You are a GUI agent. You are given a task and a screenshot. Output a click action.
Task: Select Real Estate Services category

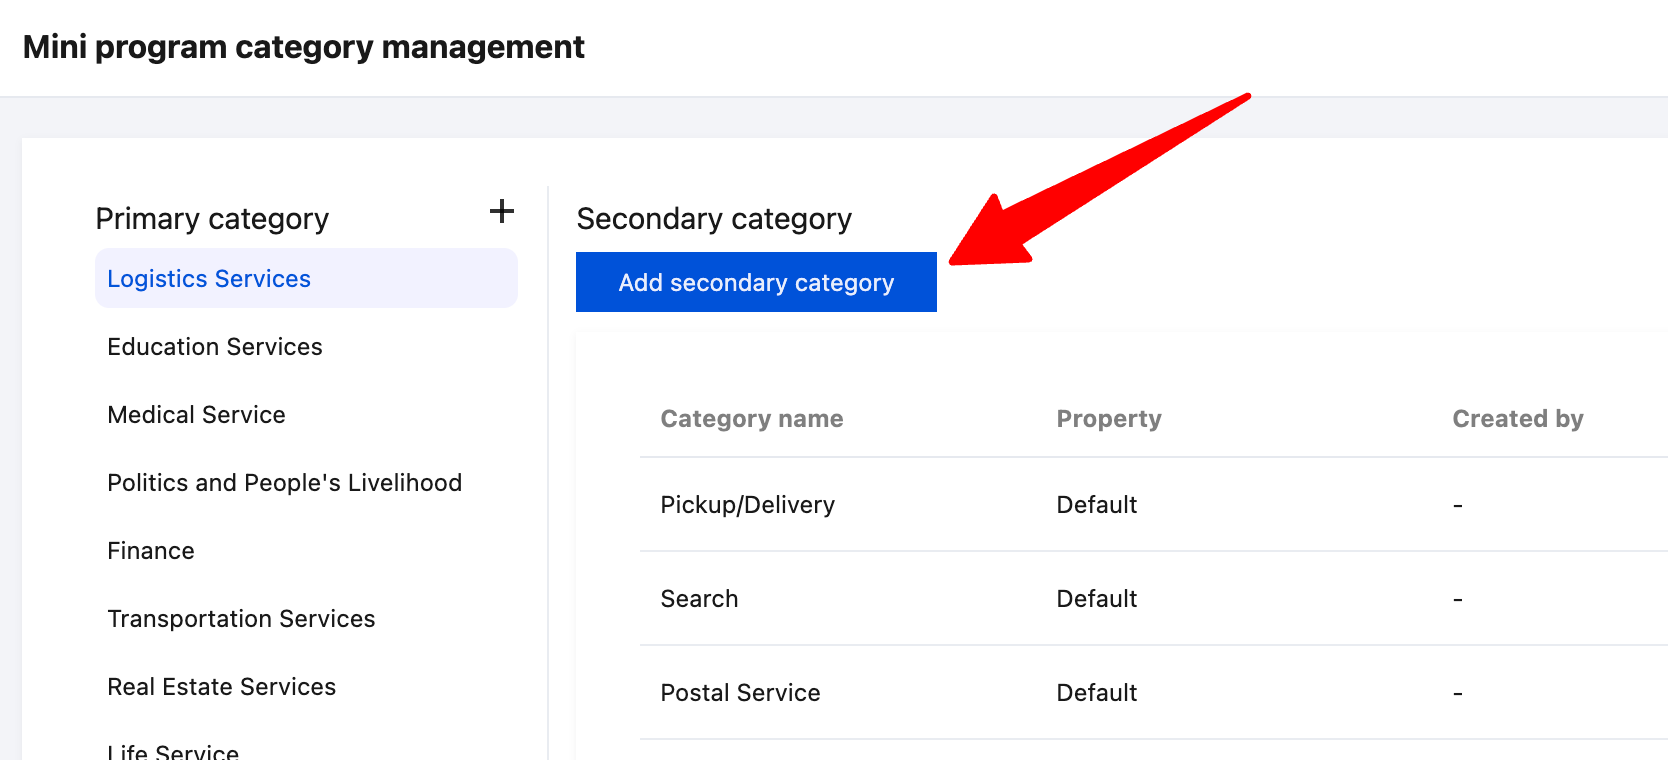click(221, 687)
